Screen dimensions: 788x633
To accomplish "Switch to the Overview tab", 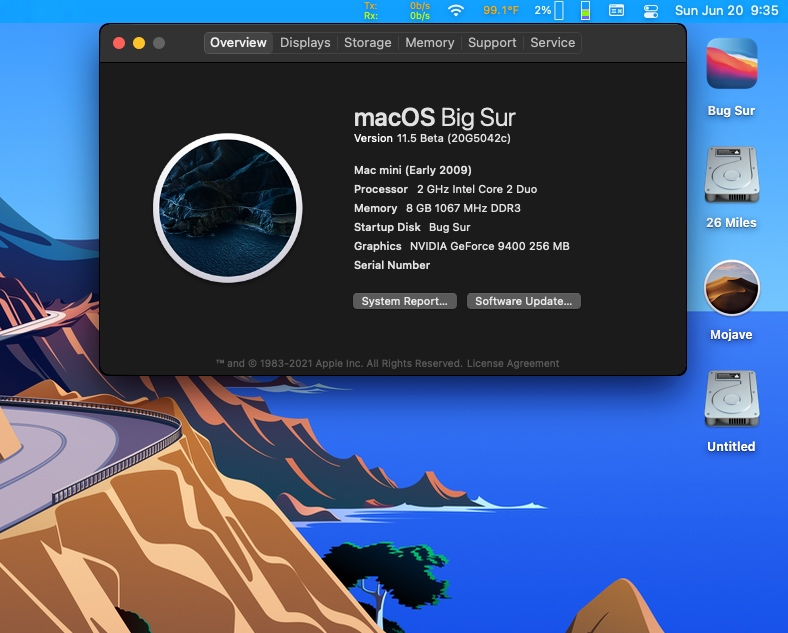I will pyautogui.click(x=238, y=43).
